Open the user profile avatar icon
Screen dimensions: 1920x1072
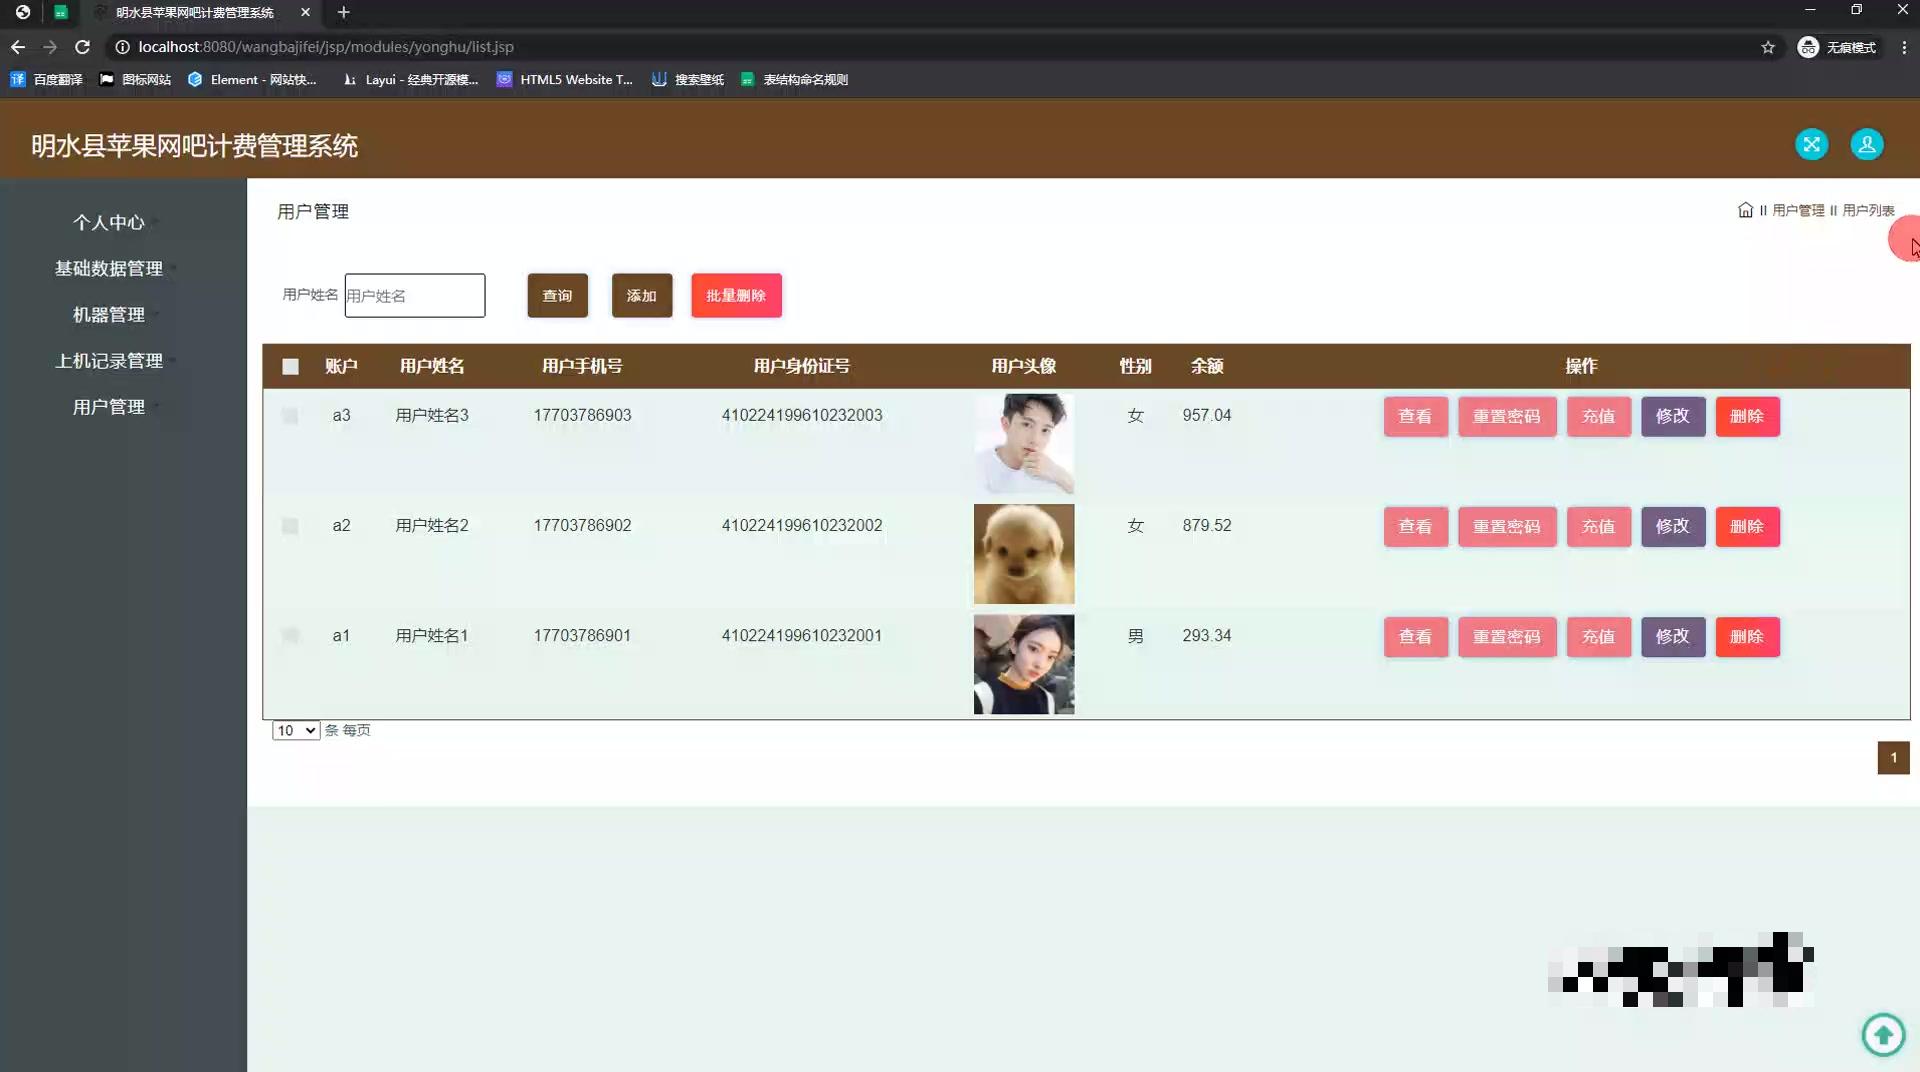point(1866,144)
